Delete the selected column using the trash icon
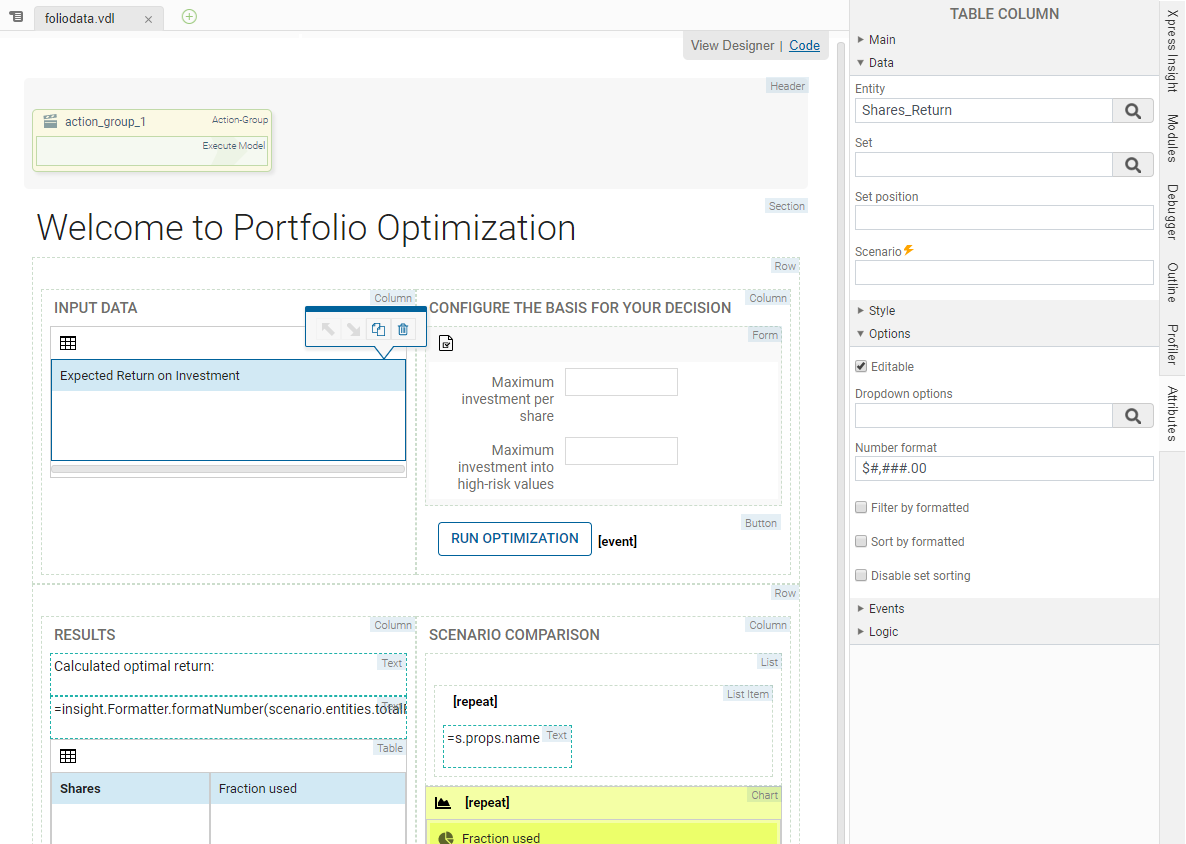 point(403,329)
